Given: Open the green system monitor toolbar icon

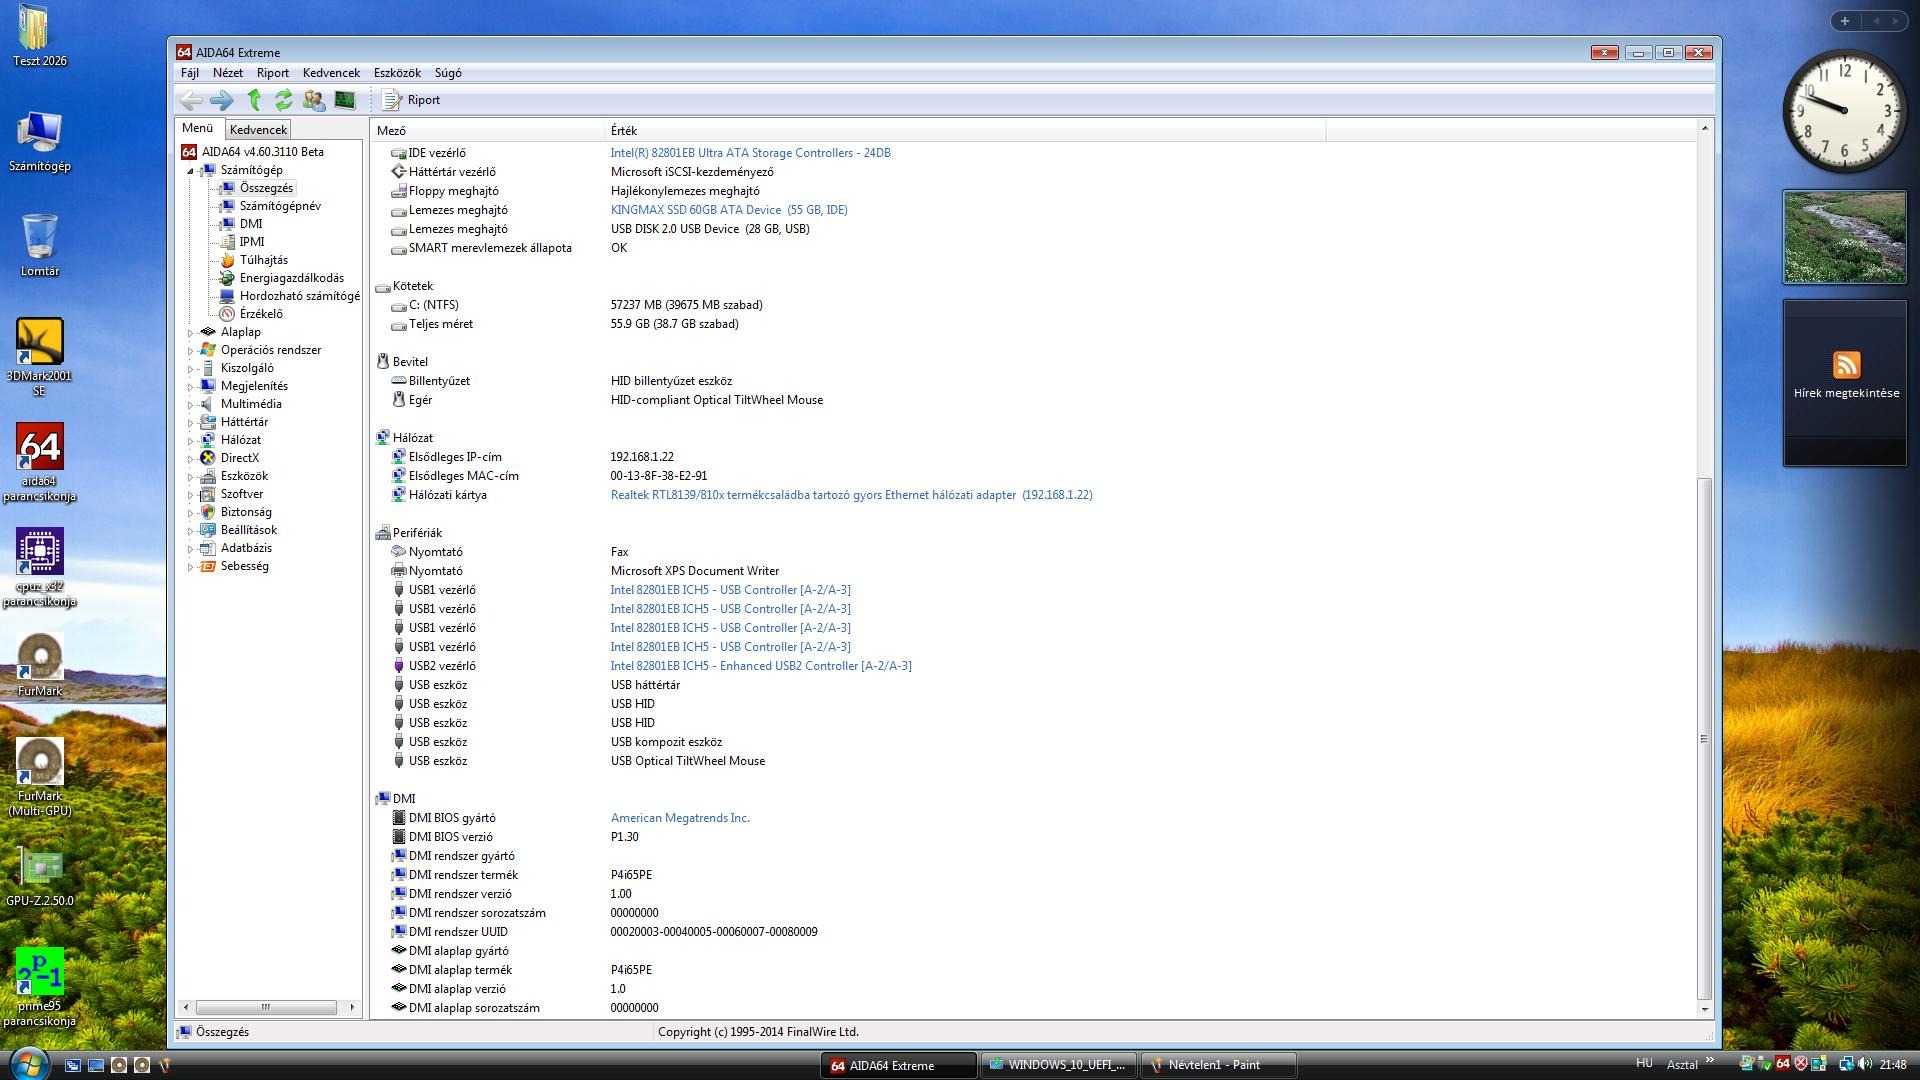Looking at the screenshot, I should [345, 100].
